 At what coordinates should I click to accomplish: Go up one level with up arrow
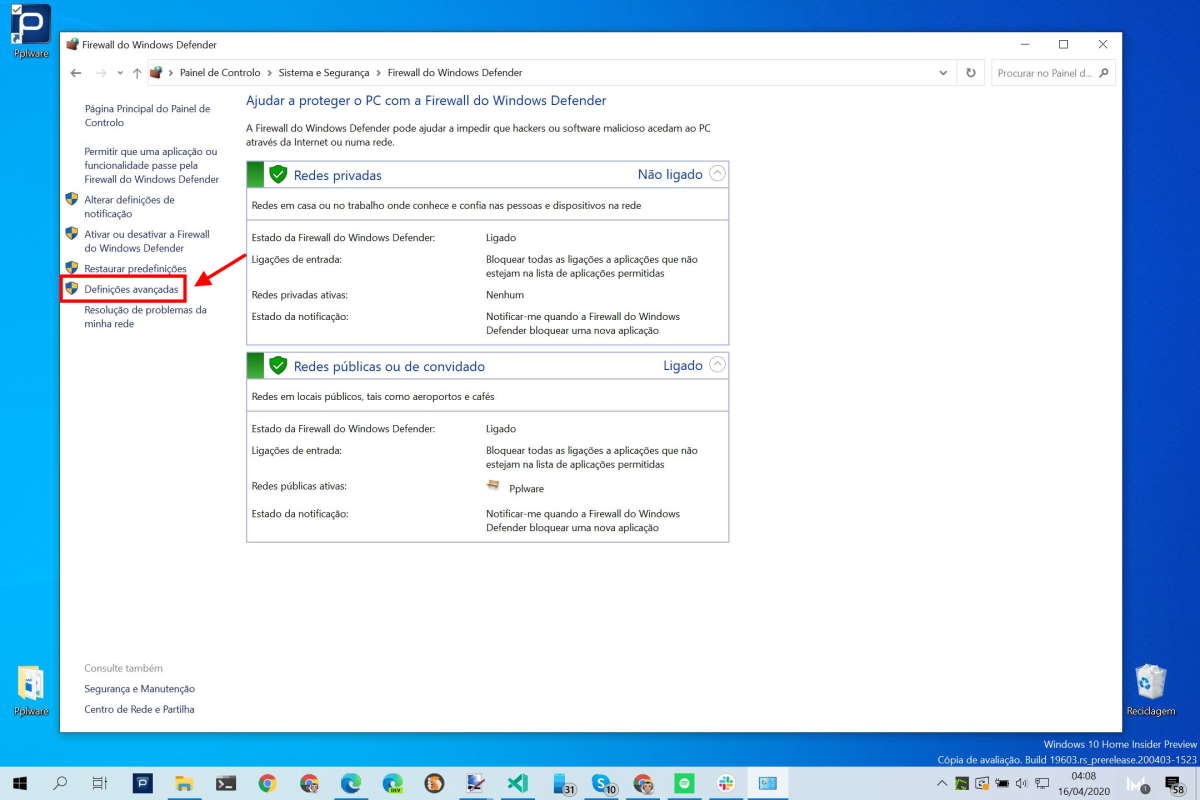pos(137,73)
